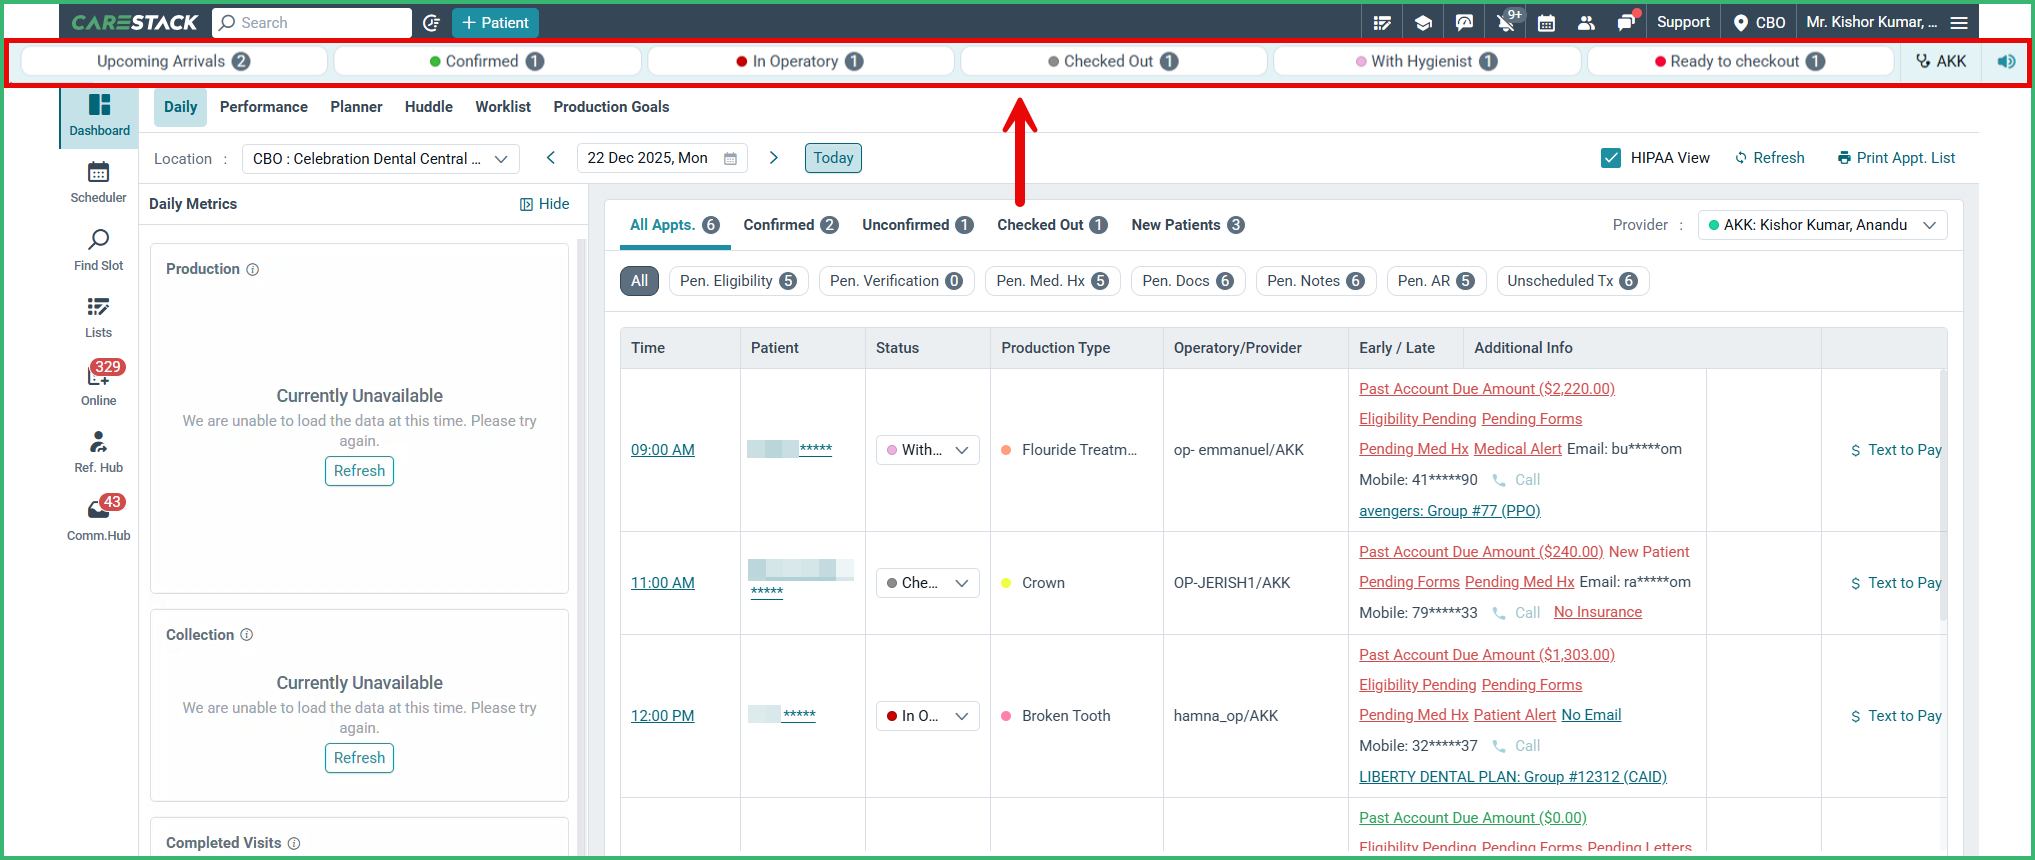The width and height of the screenshot is (2035, 860).
Task: Open the people group icon in header
Action: [x=1586, y=22]
